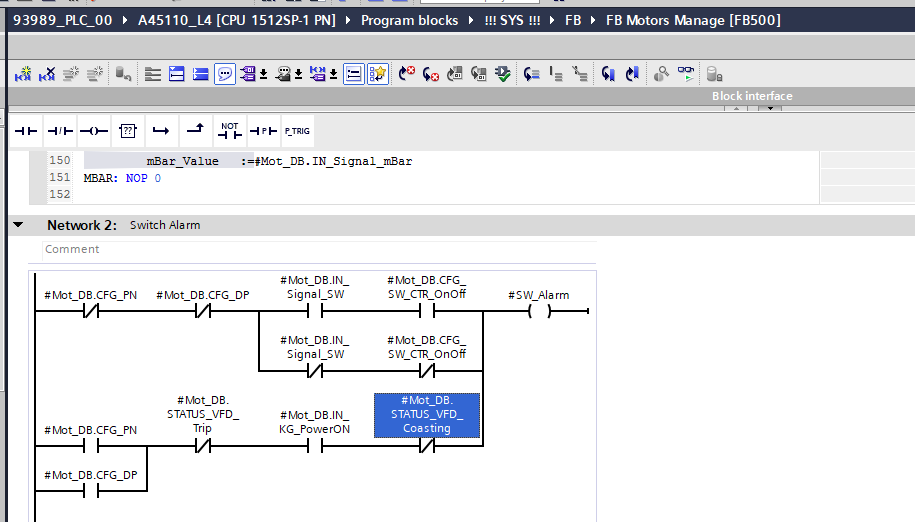Screen dimensions: 915x522
Task: Select the #SW_Alarm output coil
Action: (539, 311)
